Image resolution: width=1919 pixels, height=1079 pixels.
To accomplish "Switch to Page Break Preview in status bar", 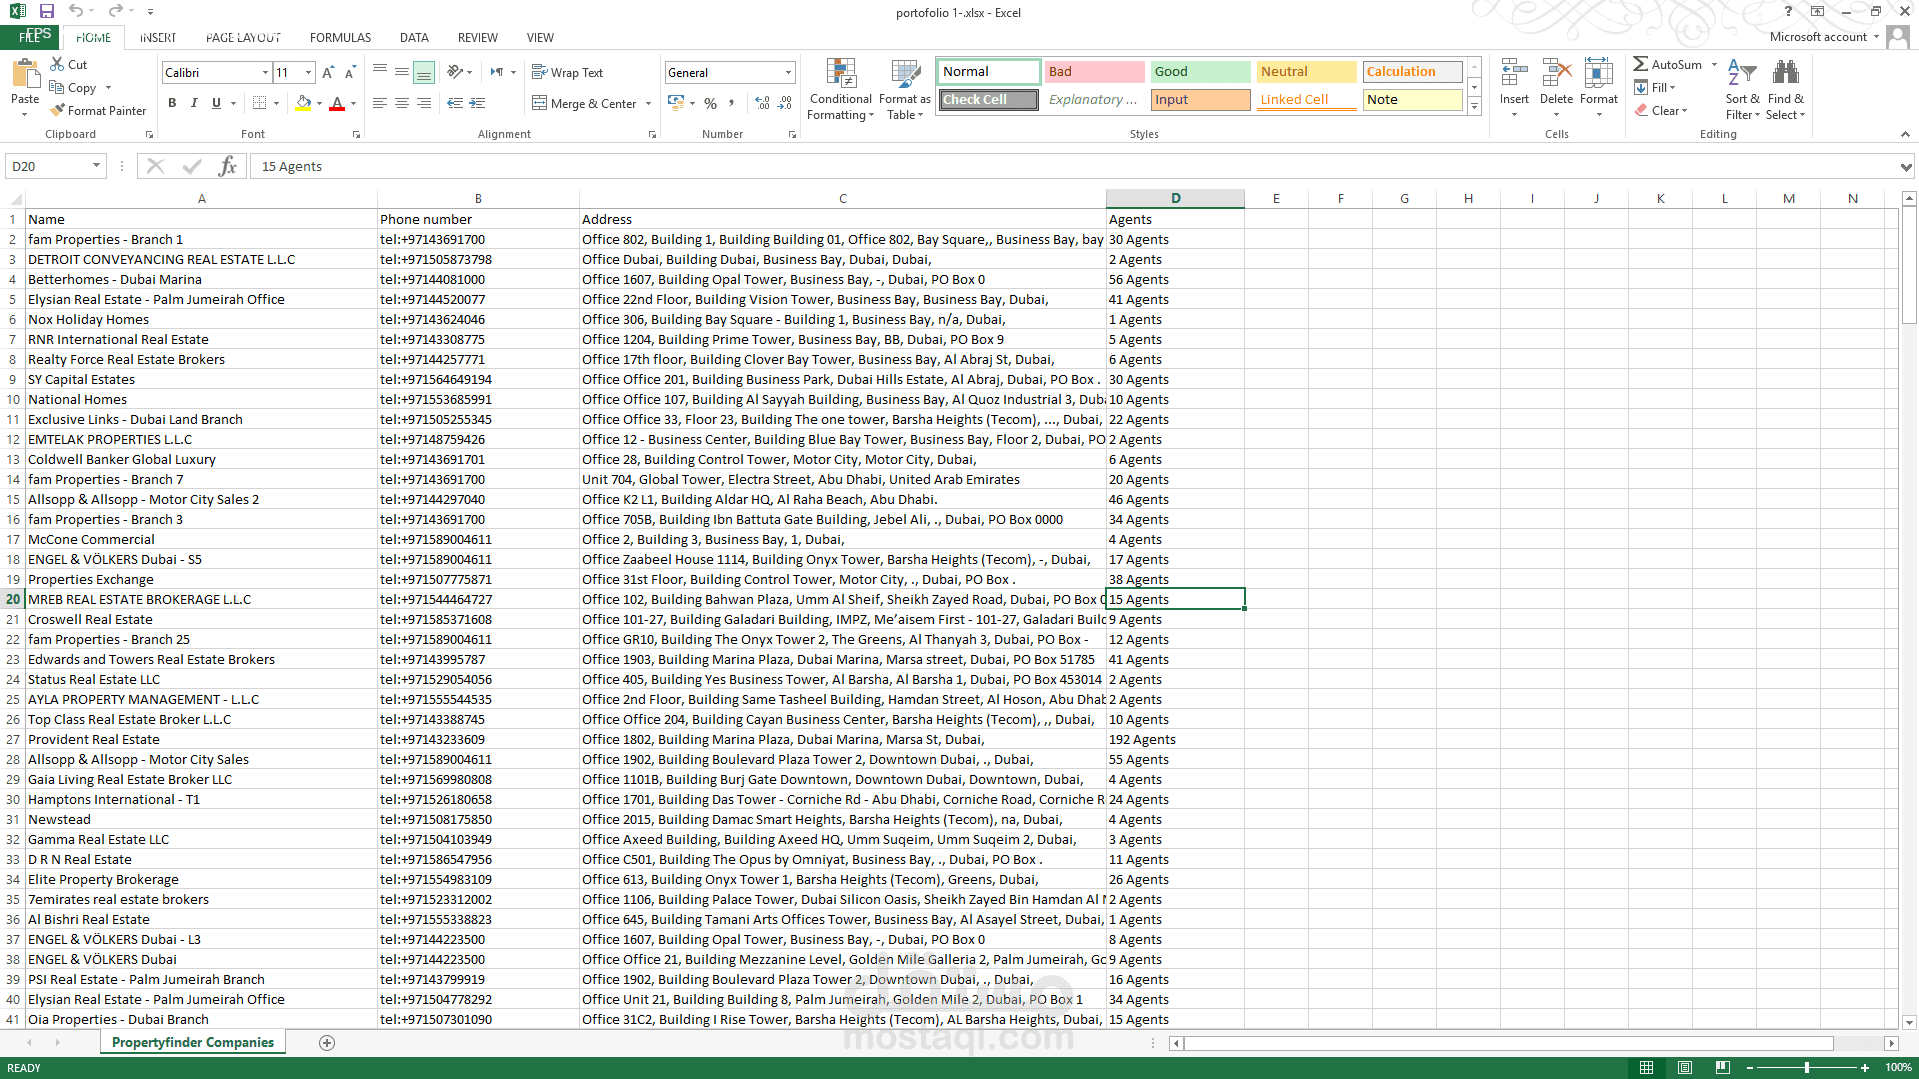I will tap(1723, 1067).
